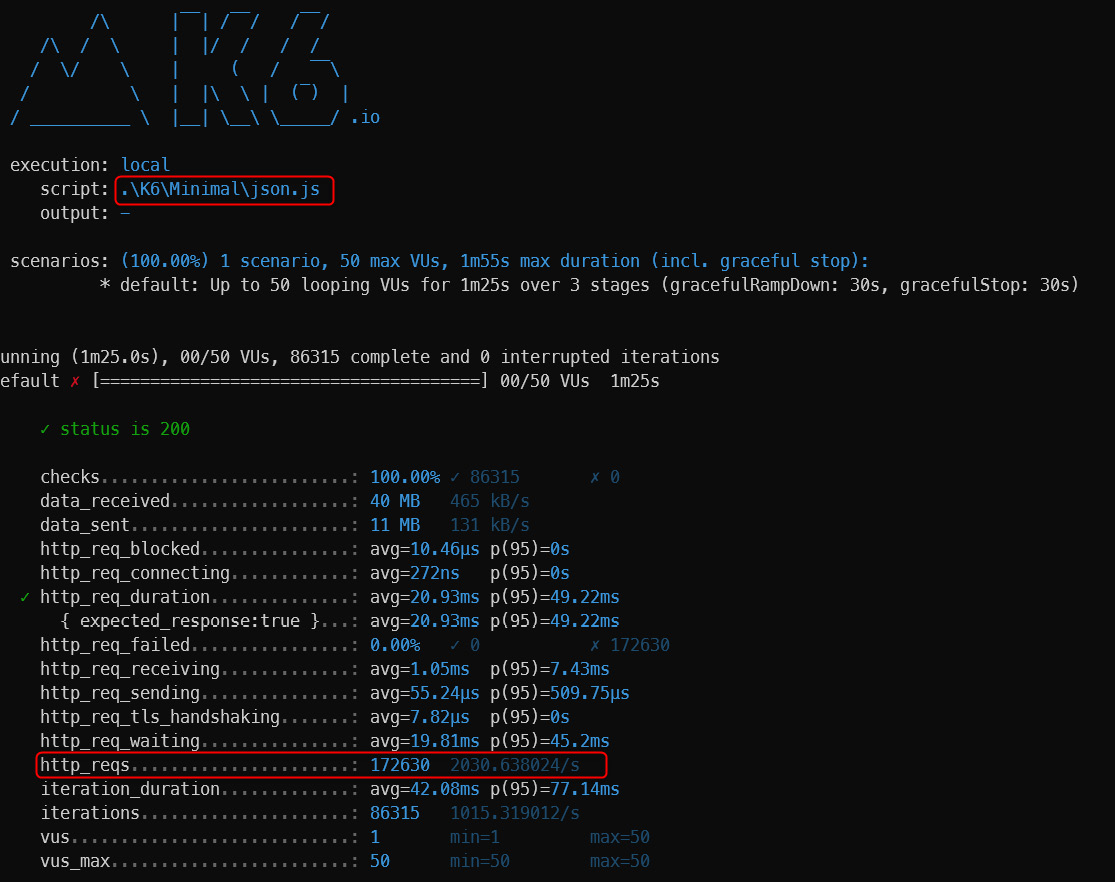The image size is (1115, 882).
Task: Click the default scenario progress bar
Action: [290, 381]
